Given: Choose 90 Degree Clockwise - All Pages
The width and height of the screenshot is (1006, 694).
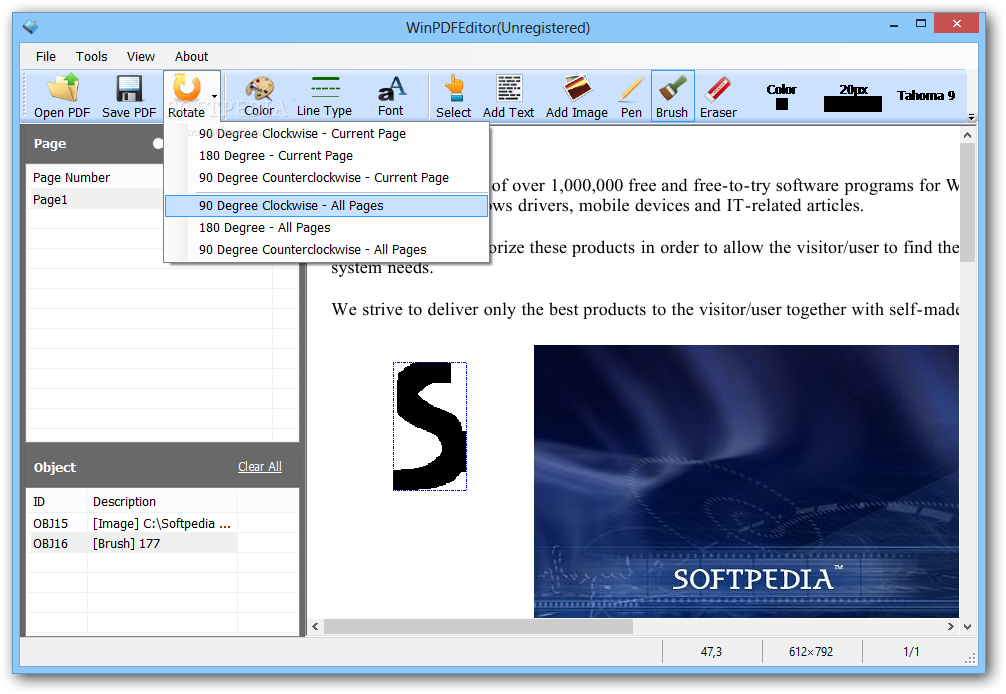Looking at the screenshot, I should pyautogui.click(x=327, y=206).
